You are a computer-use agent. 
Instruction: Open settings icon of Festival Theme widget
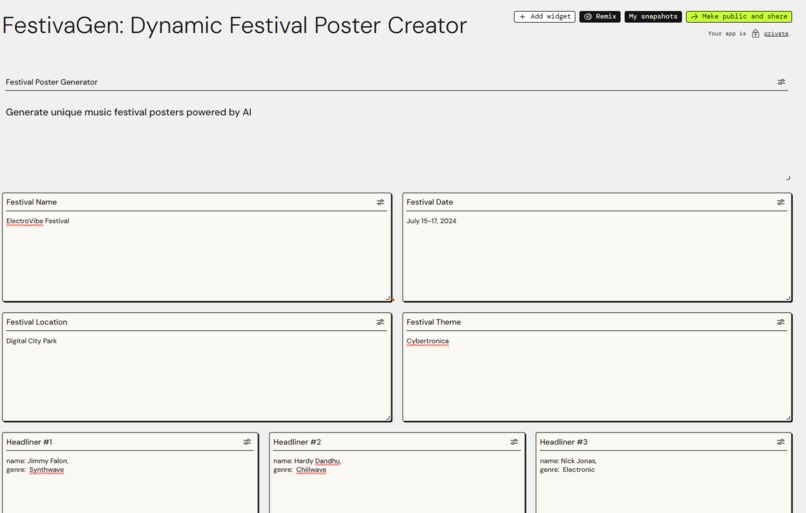click(x=780, y=322)
